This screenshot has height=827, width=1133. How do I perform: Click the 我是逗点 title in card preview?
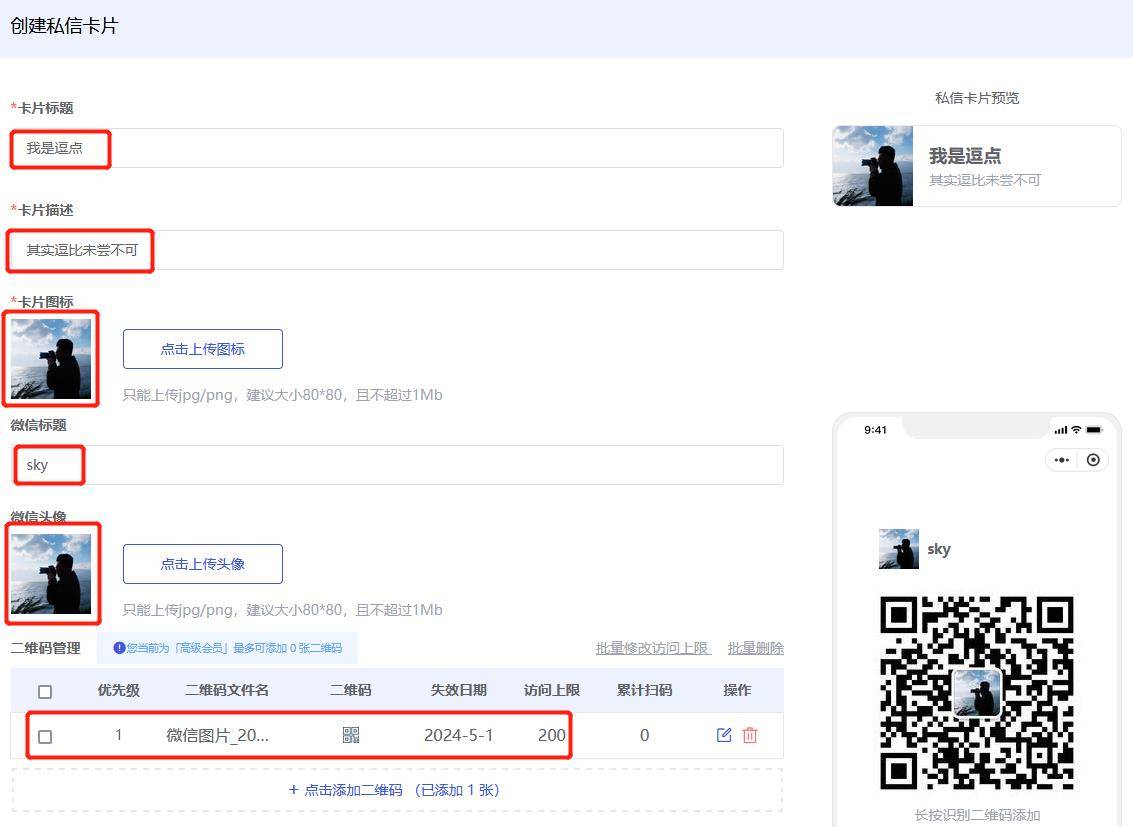point(965,156)
